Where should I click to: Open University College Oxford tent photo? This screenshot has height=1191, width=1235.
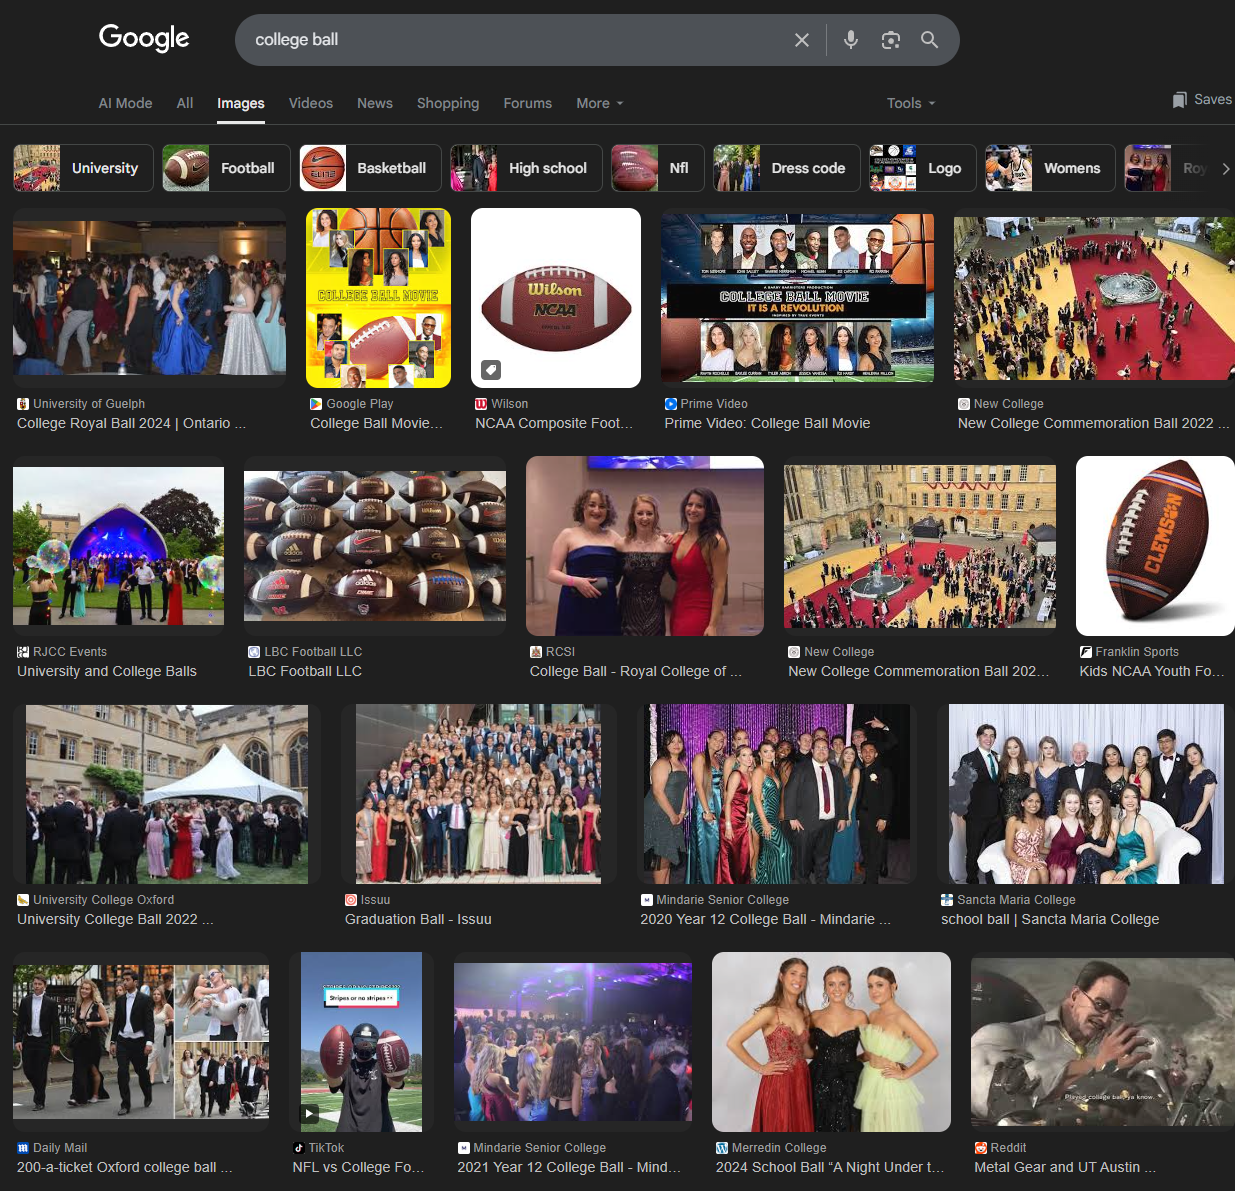(167, 794)
